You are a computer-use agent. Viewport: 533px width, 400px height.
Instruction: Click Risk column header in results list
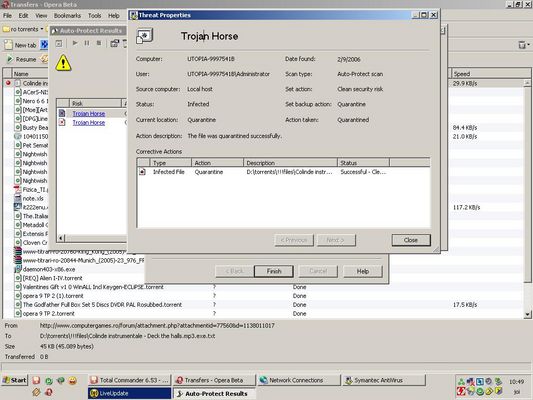95,103
